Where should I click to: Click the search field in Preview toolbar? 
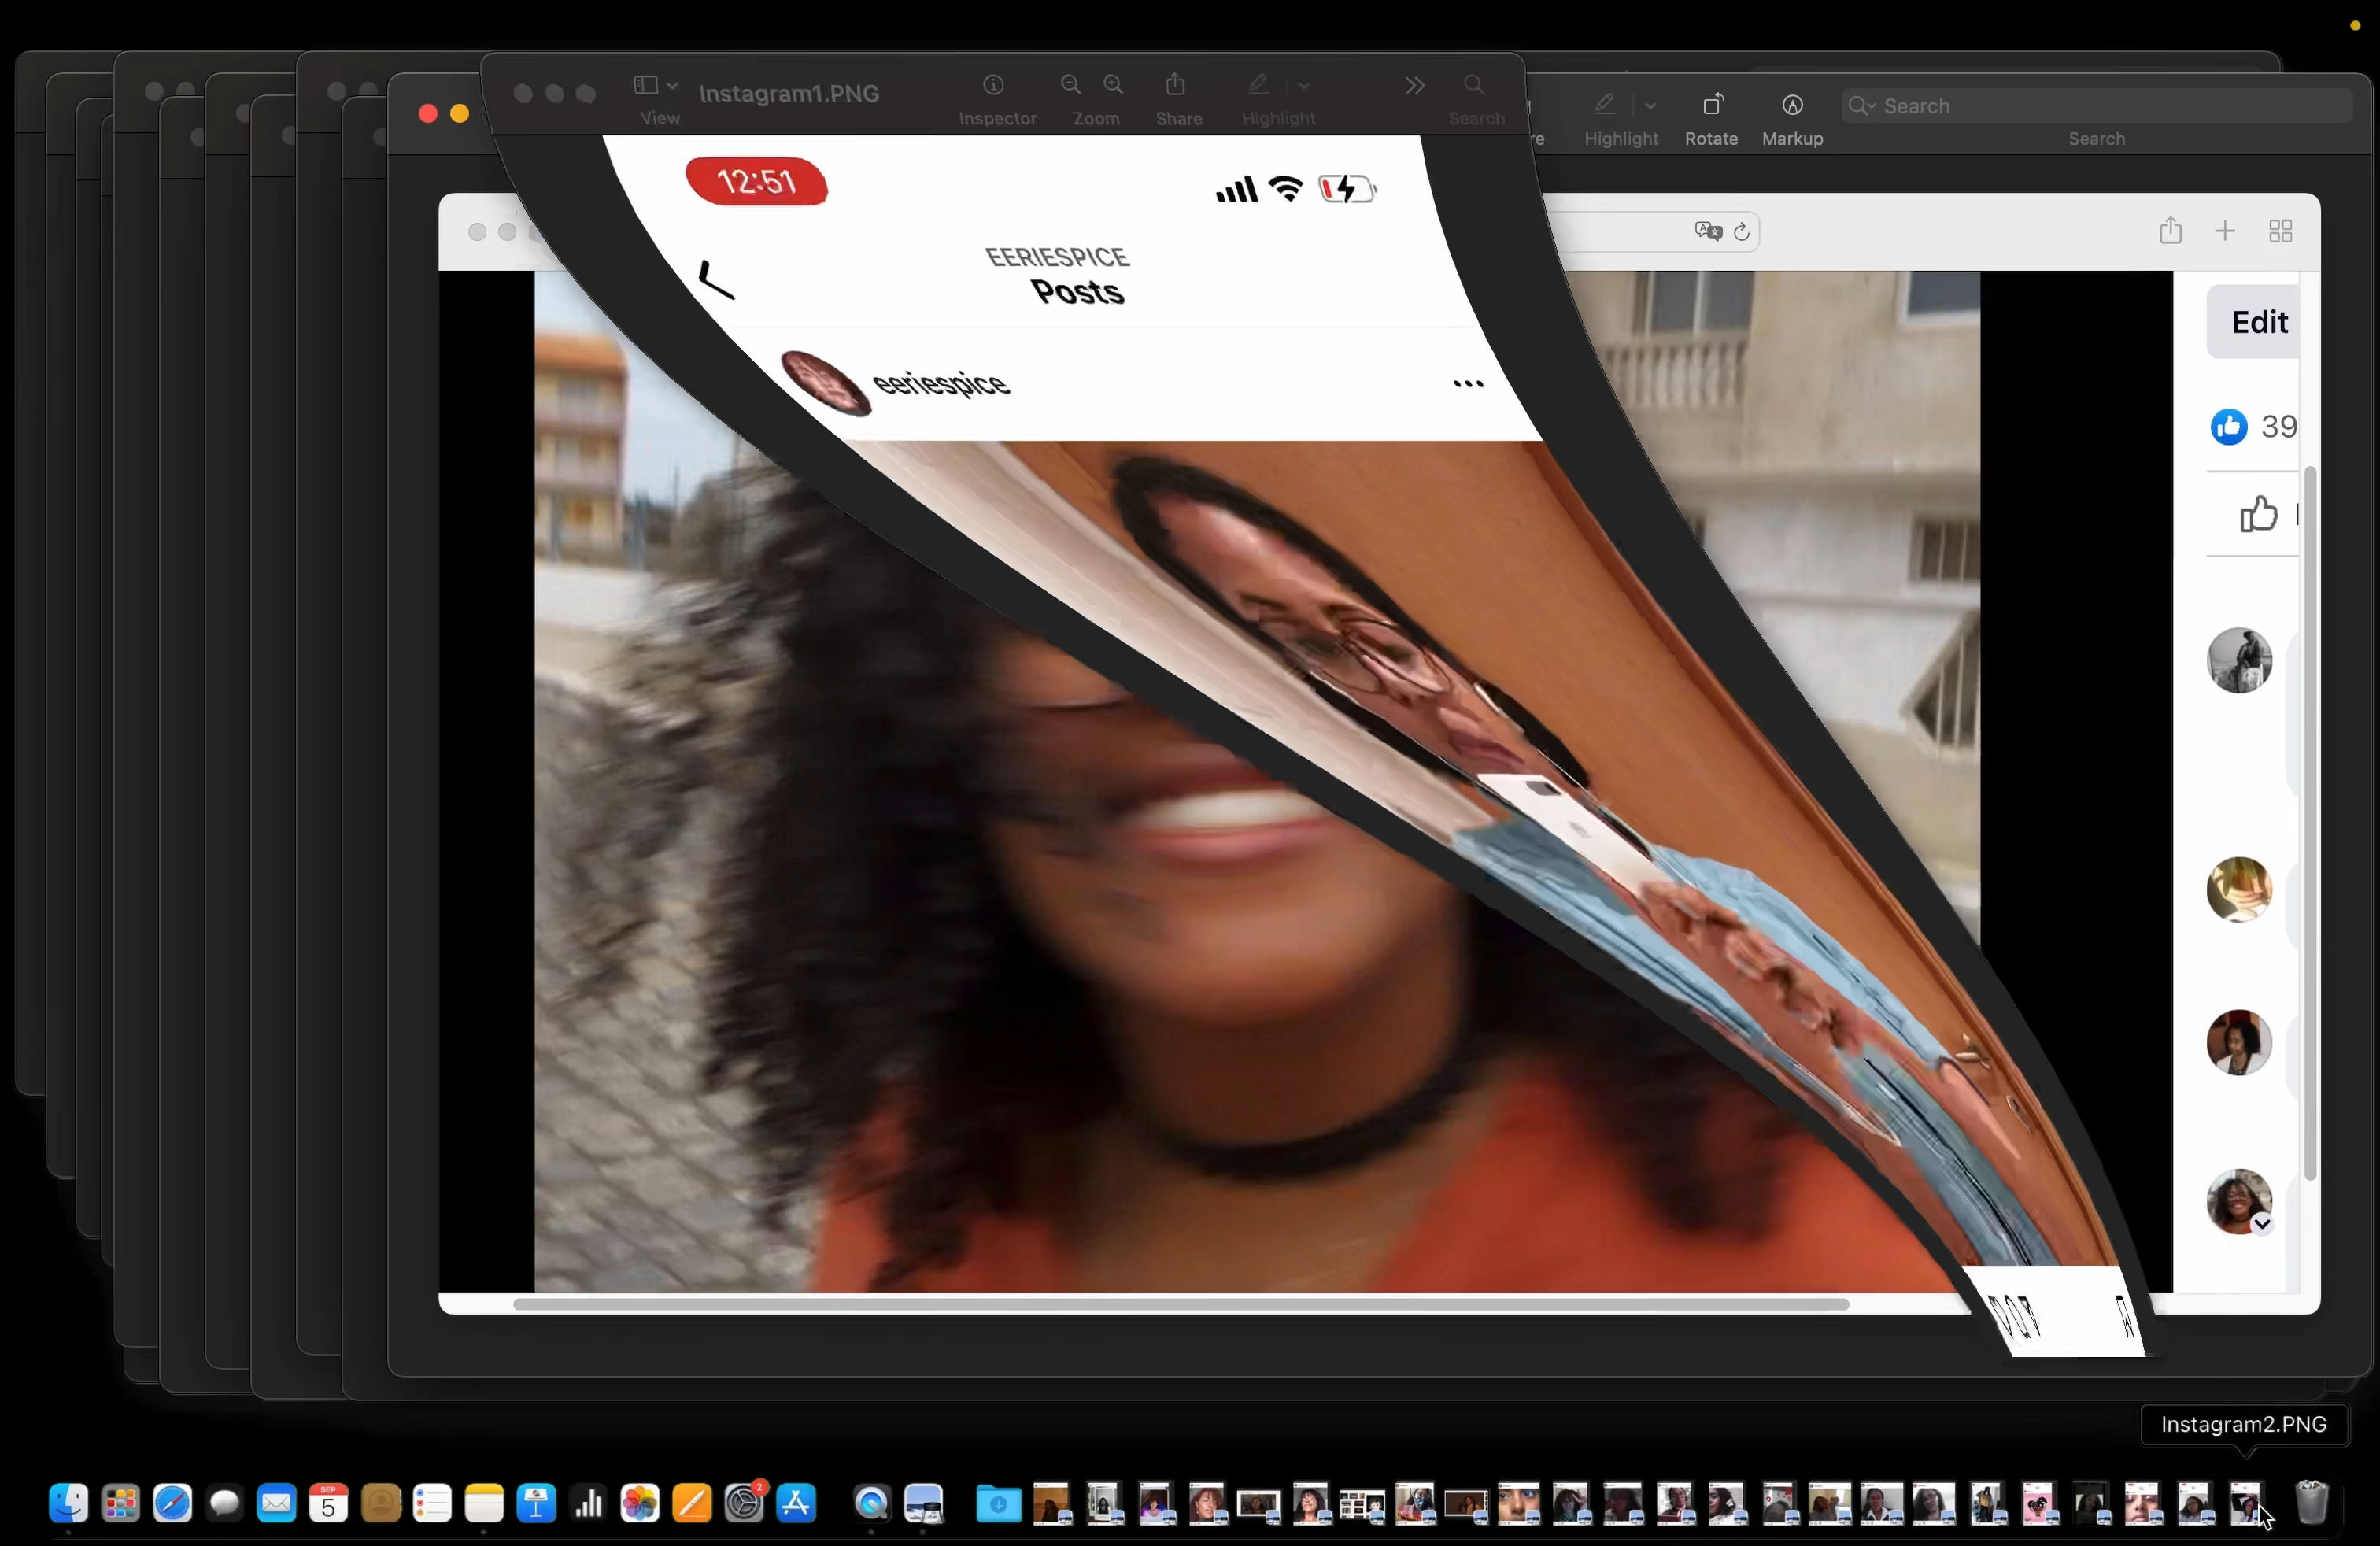(2096, 105)
